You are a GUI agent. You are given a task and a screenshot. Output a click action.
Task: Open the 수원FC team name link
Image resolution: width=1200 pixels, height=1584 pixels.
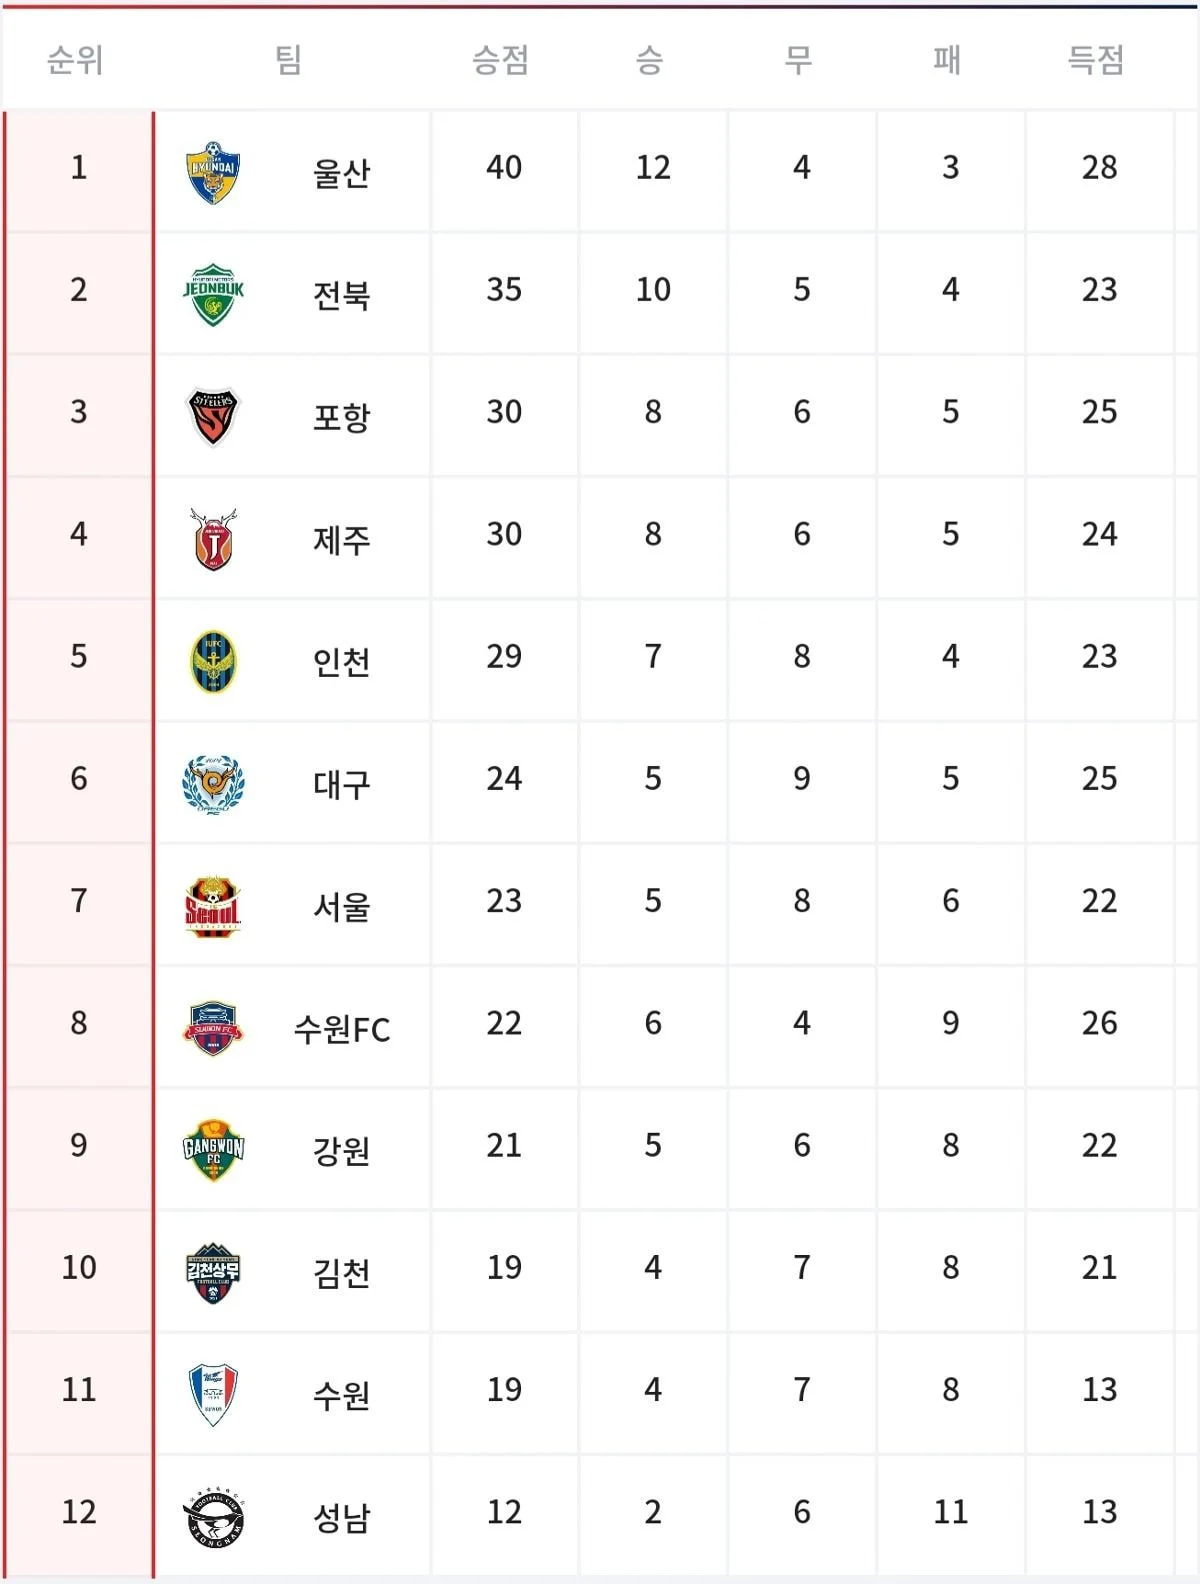tap(342, 1028)
